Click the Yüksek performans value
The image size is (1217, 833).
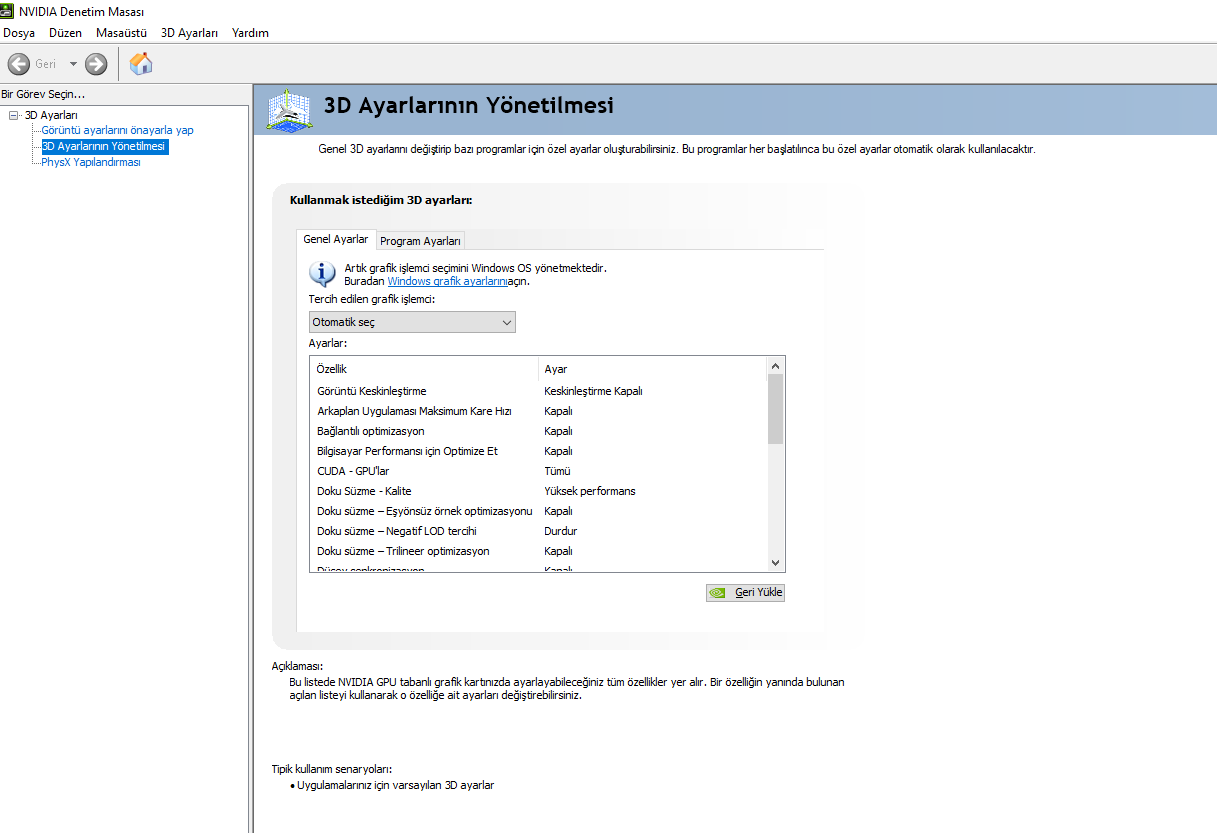pyautogui.click(x=590, y=491)
